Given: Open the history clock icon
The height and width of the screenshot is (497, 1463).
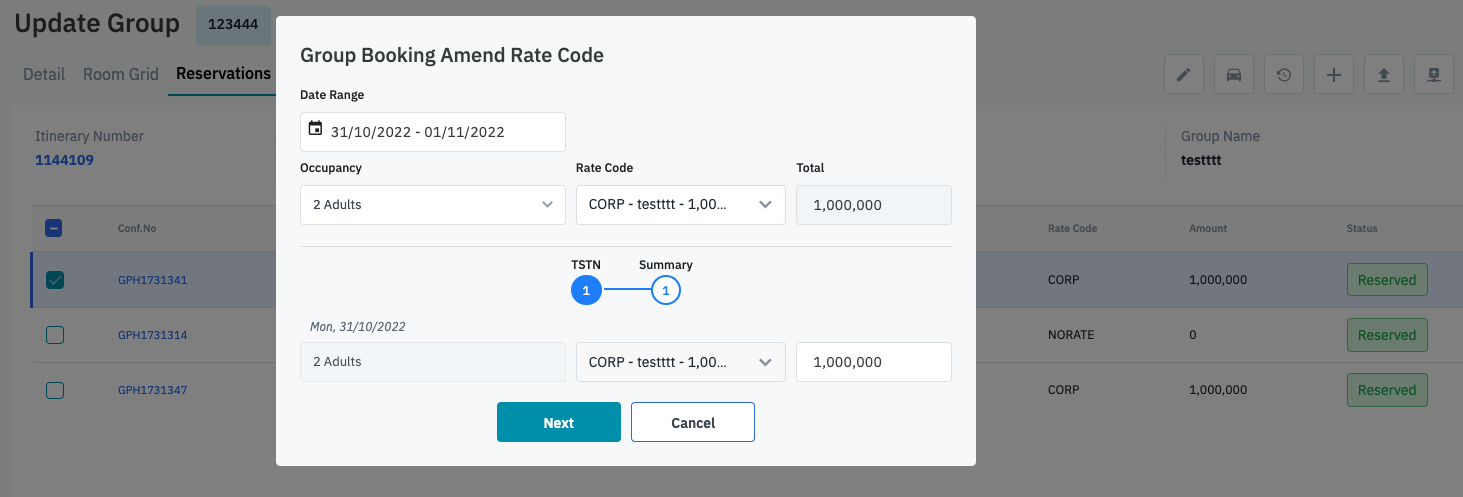Looking at the screenshot, I should coord(1284,75).
